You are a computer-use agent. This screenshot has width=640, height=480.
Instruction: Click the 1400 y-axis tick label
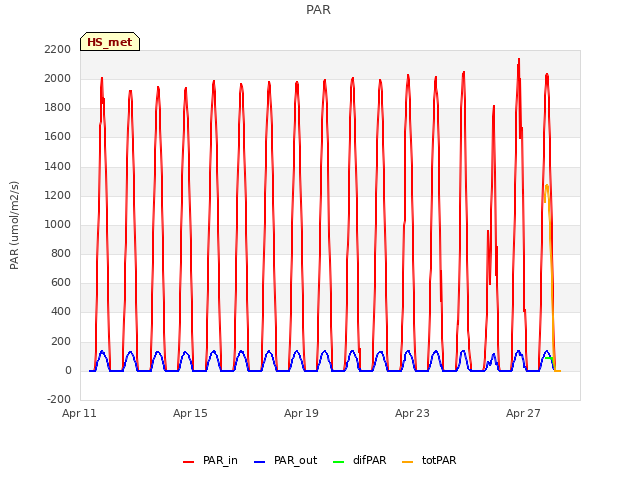tap(58, 166)
